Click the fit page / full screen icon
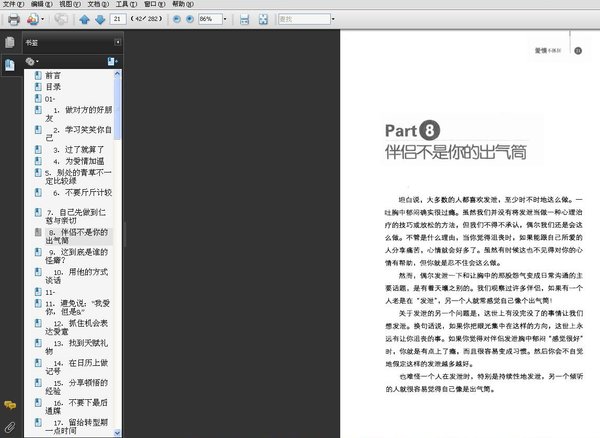The image size is (600, 438). click(263, 19)
